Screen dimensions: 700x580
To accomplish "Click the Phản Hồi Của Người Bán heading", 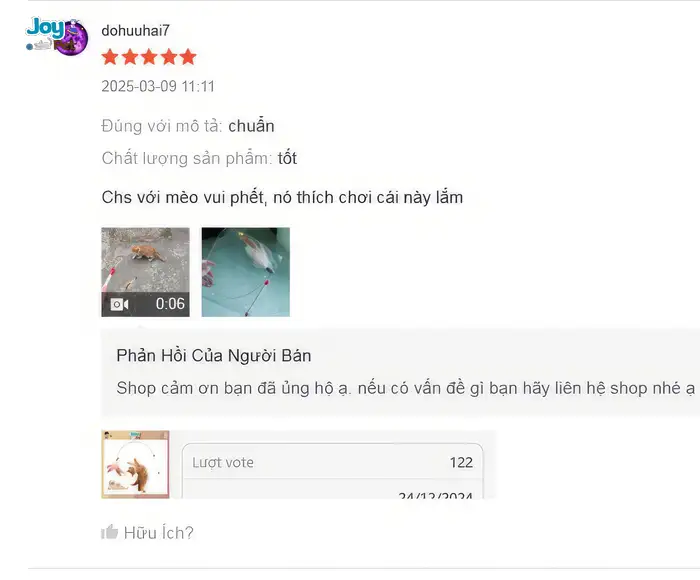I will [x=214, y=356].
